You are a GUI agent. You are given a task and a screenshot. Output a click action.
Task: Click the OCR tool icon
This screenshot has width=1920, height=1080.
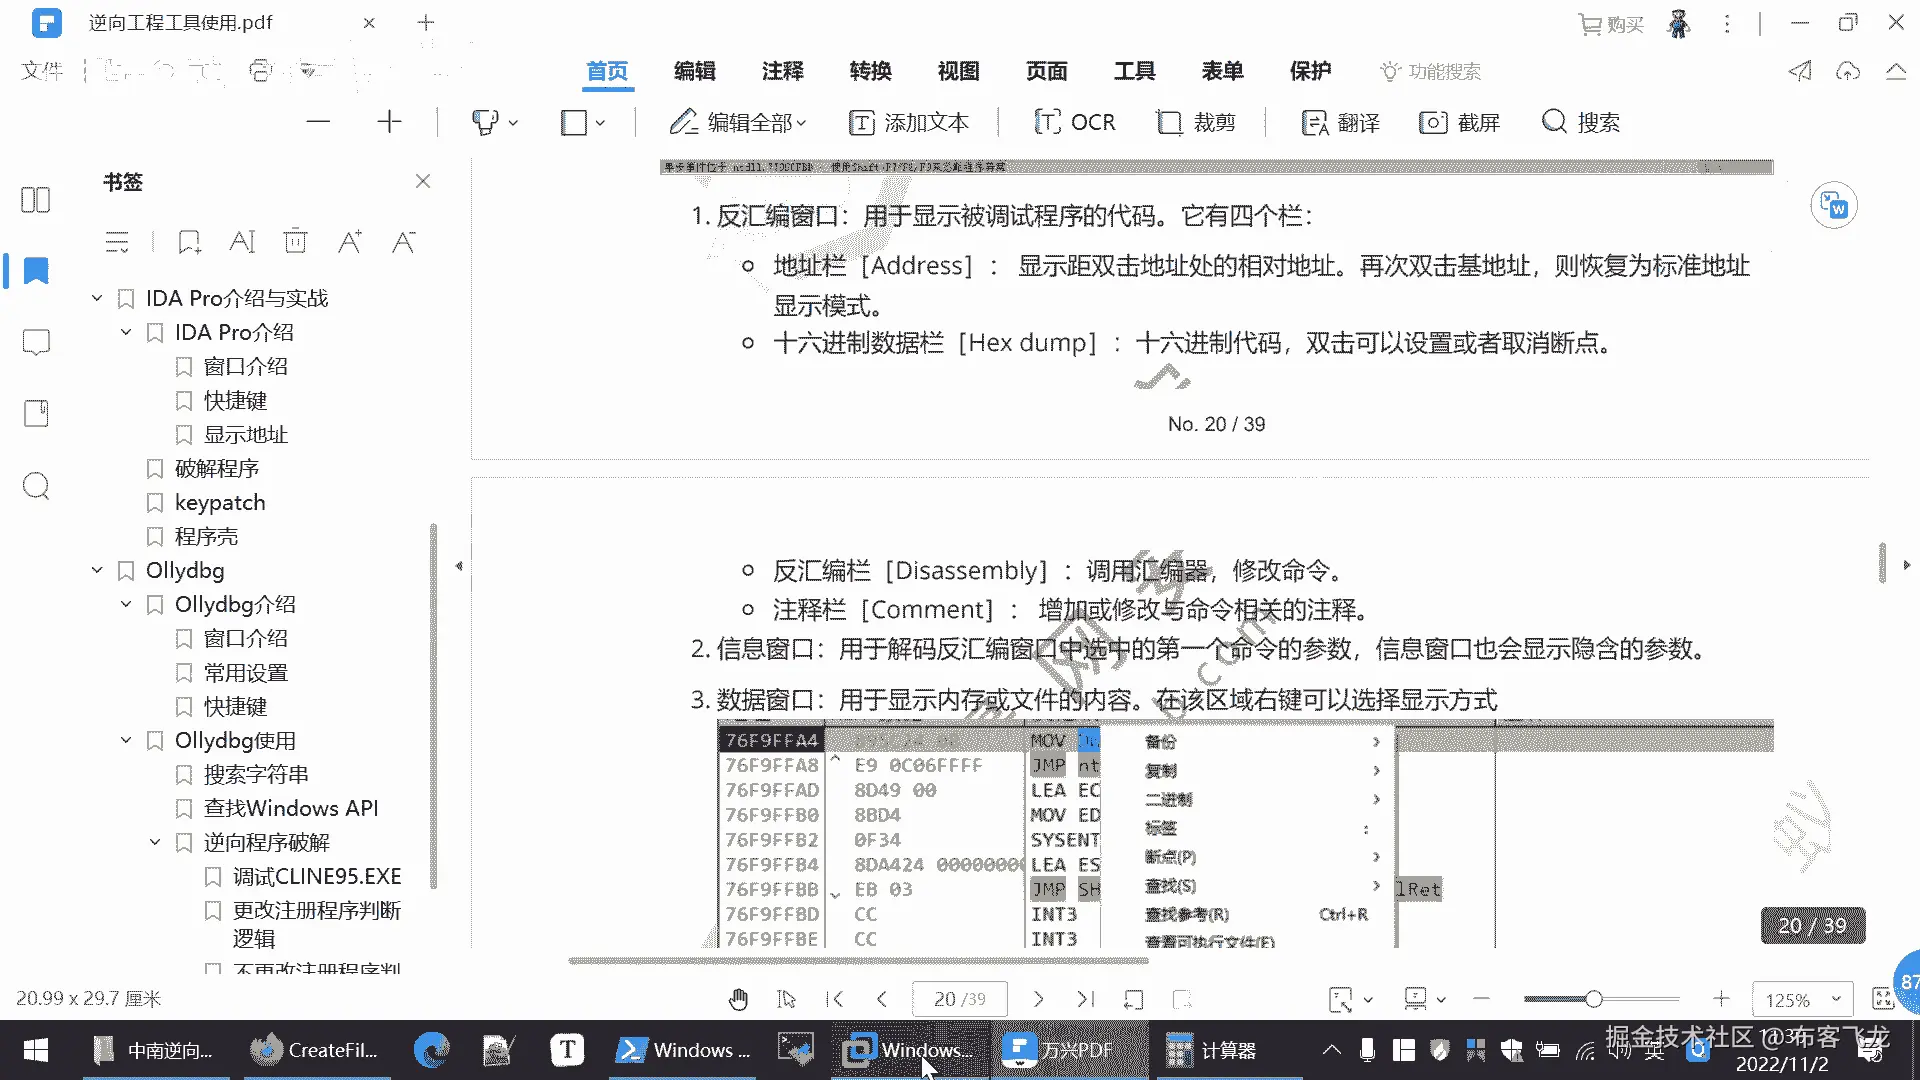(1047, 122)
